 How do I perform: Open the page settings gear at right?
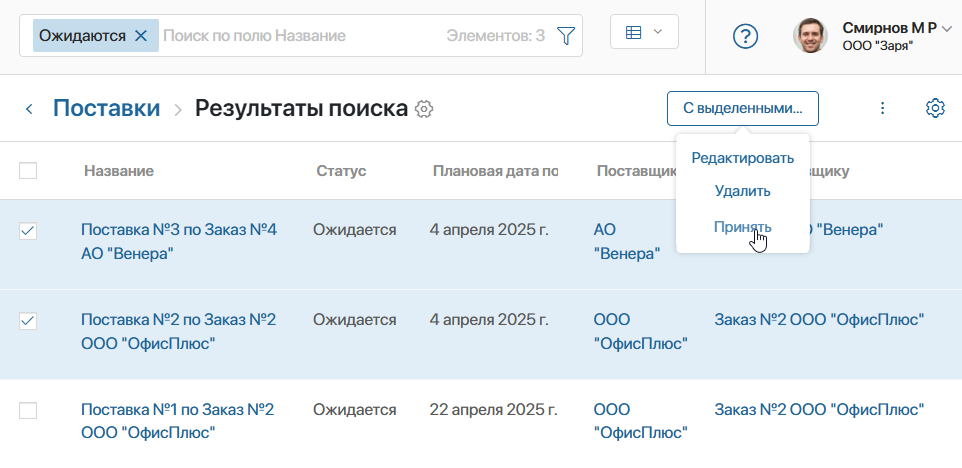pyautogui.click(x=935, y=108)
